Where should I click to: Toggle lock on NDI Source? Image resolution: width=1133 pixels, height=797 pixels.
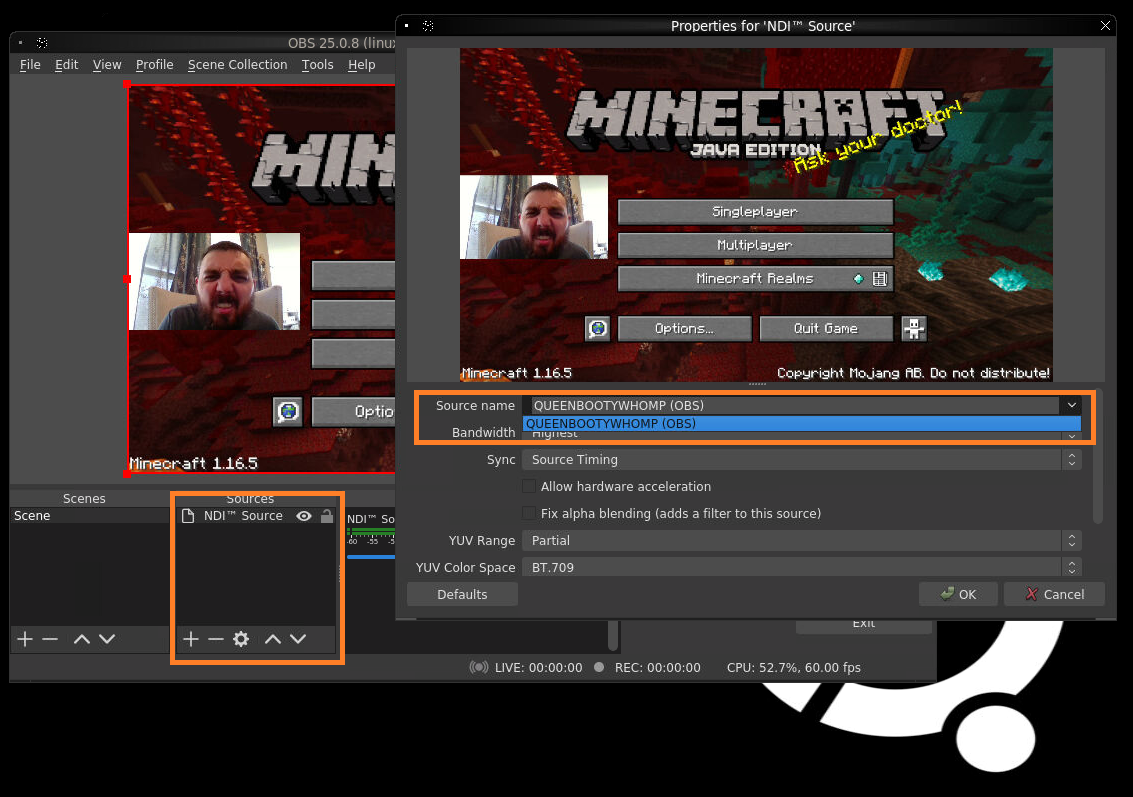(327, 516)
